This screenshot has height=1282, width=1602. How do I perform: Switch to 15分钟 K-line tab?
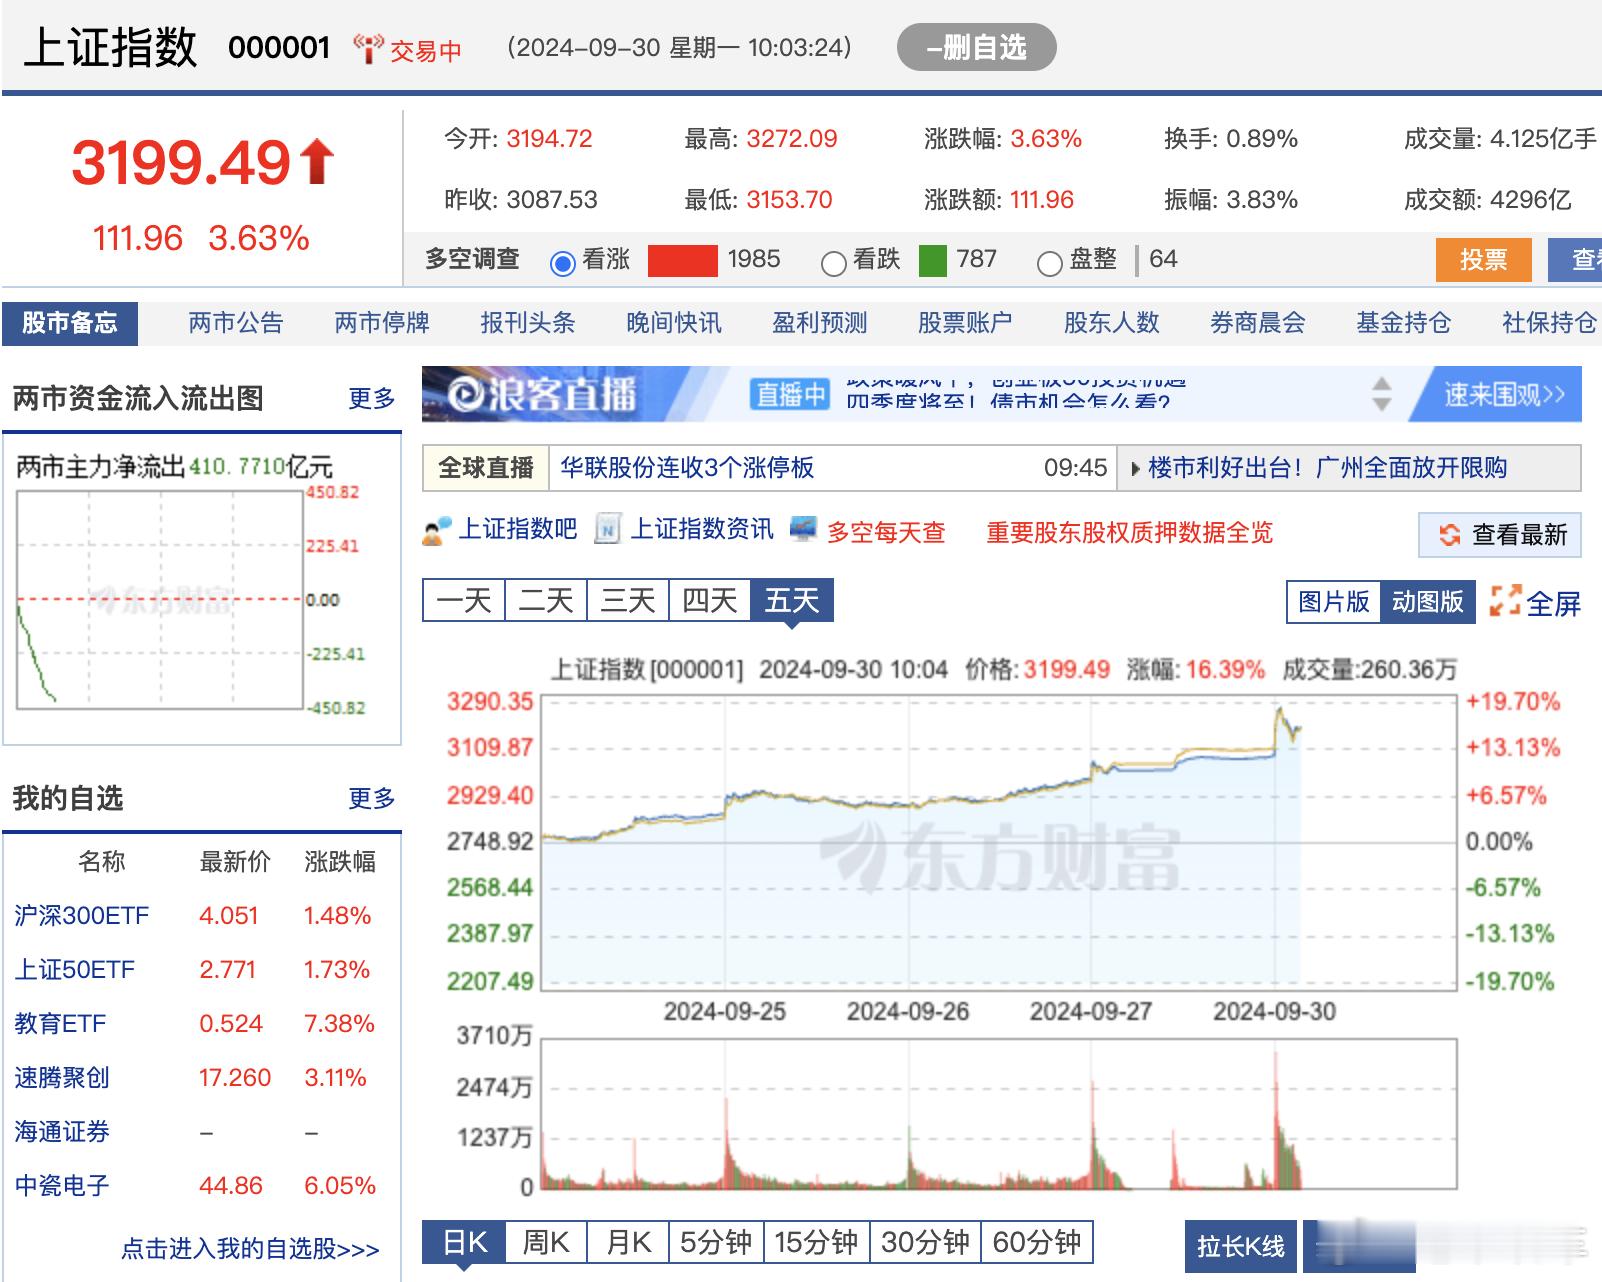pos(817,1242)
